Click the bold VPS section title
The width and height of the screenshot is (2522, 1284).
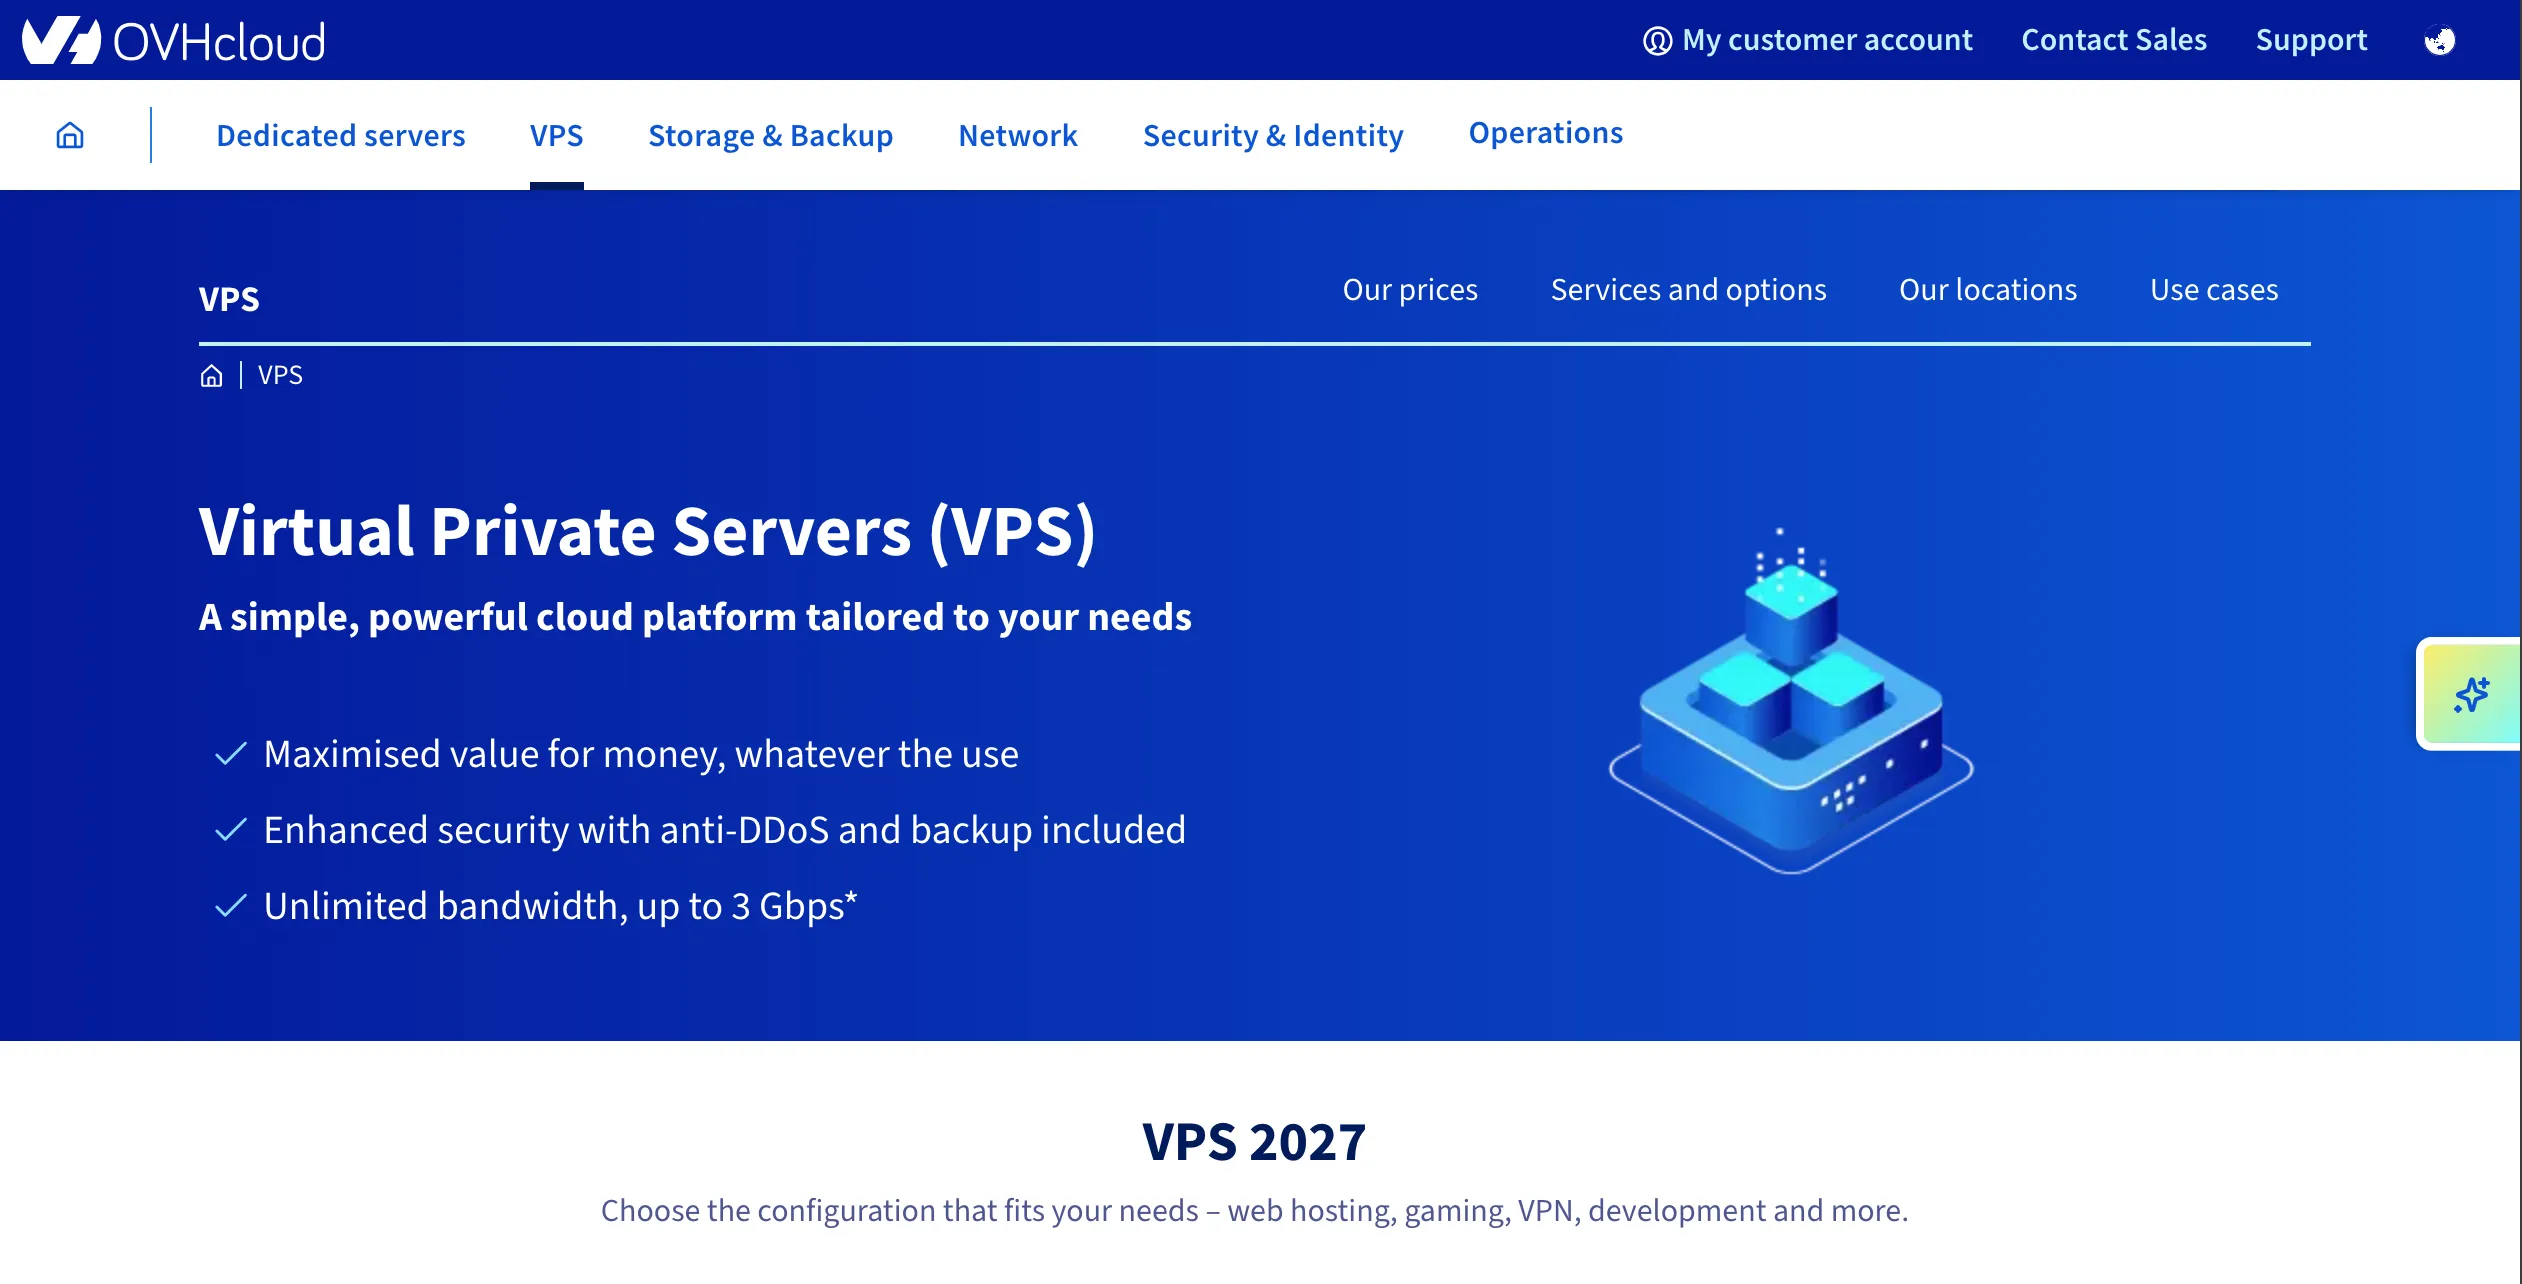(x=229, y=299)
